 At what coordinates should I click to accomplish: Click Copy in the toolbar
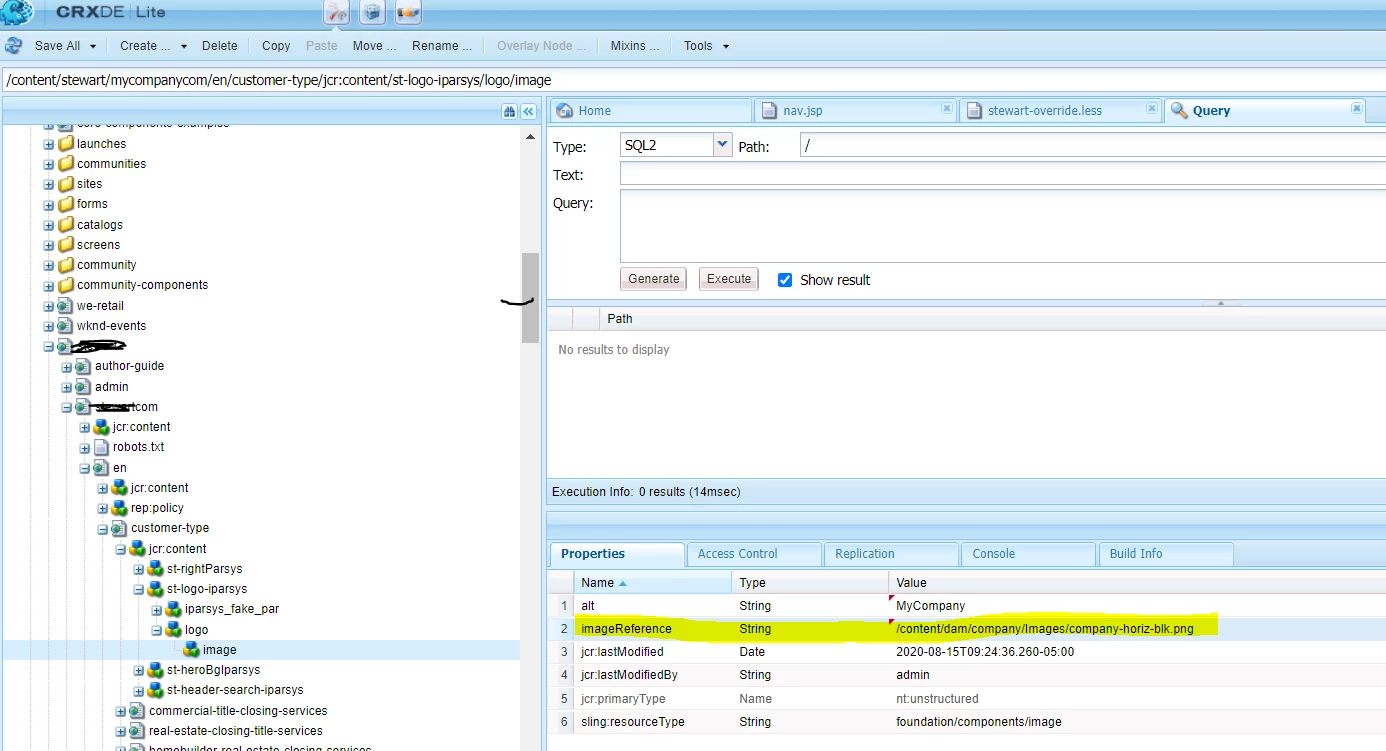point(276,46)
